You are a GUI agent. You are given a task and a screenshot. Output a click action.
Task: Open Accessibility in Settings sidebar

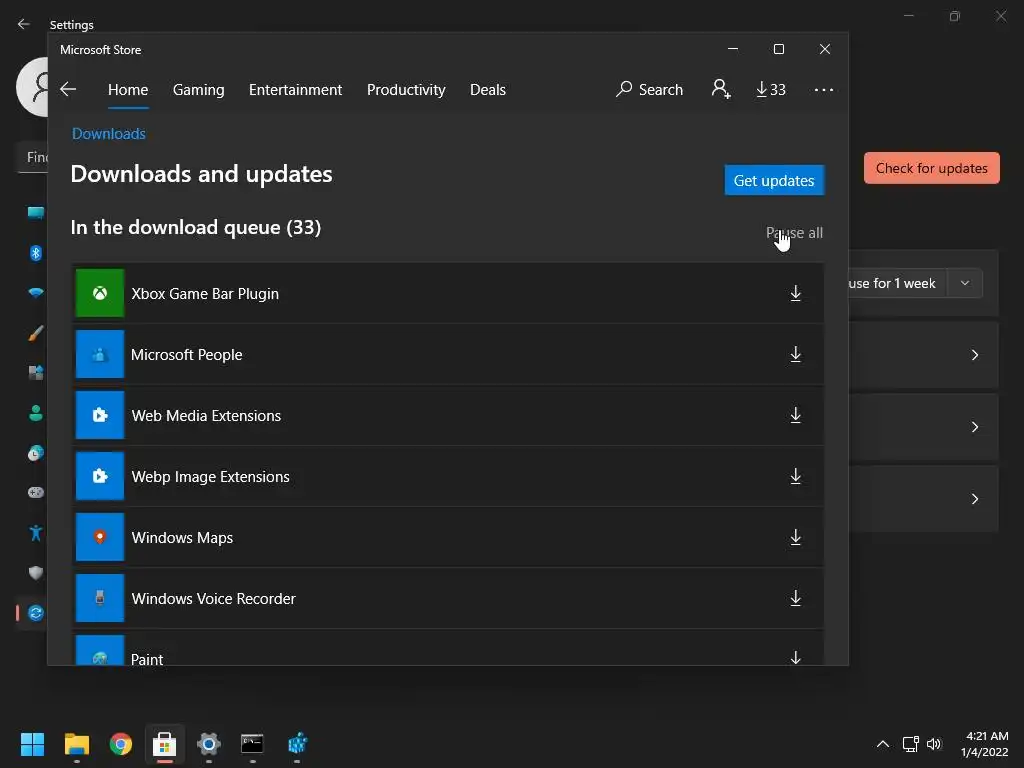[35, 533]
